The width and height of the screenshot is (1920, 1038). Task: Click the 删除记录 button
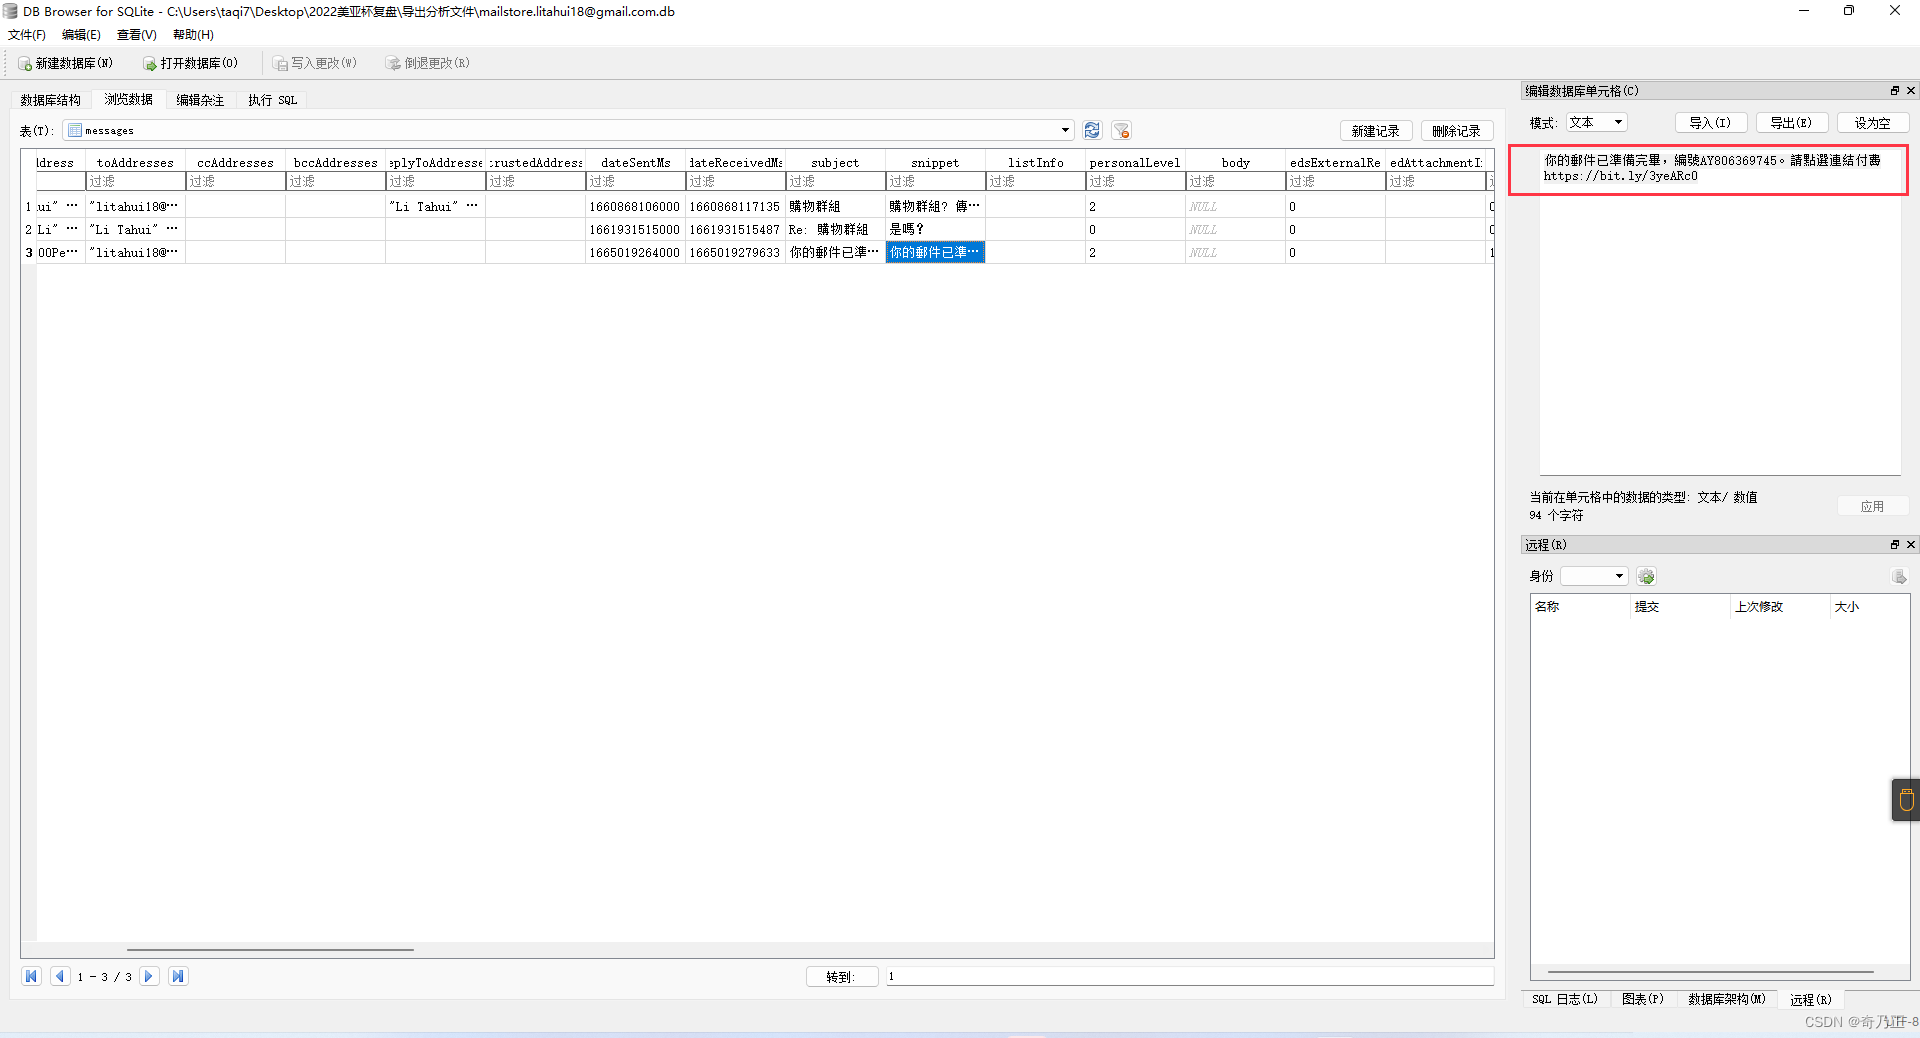(x=1456, y=131)
